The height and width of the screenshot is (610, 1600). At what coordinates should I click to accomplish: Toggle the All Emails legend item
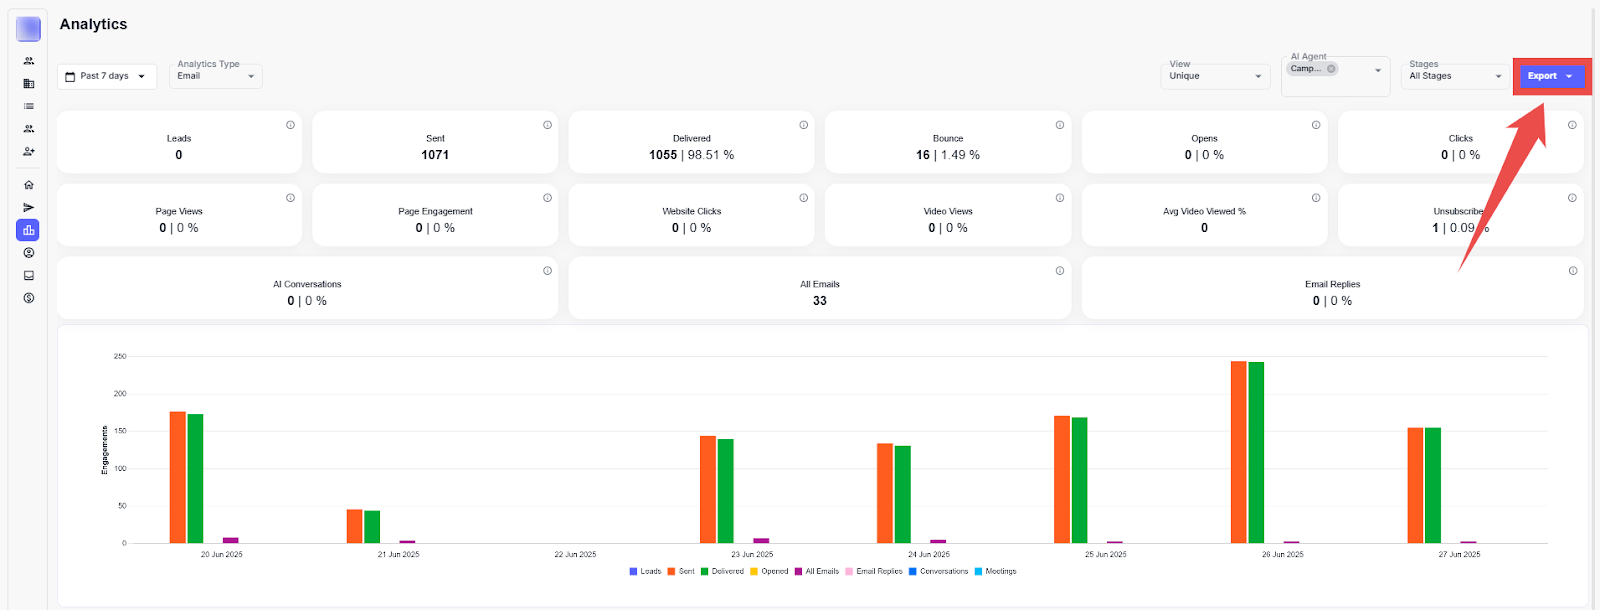[x=817, y=572]
